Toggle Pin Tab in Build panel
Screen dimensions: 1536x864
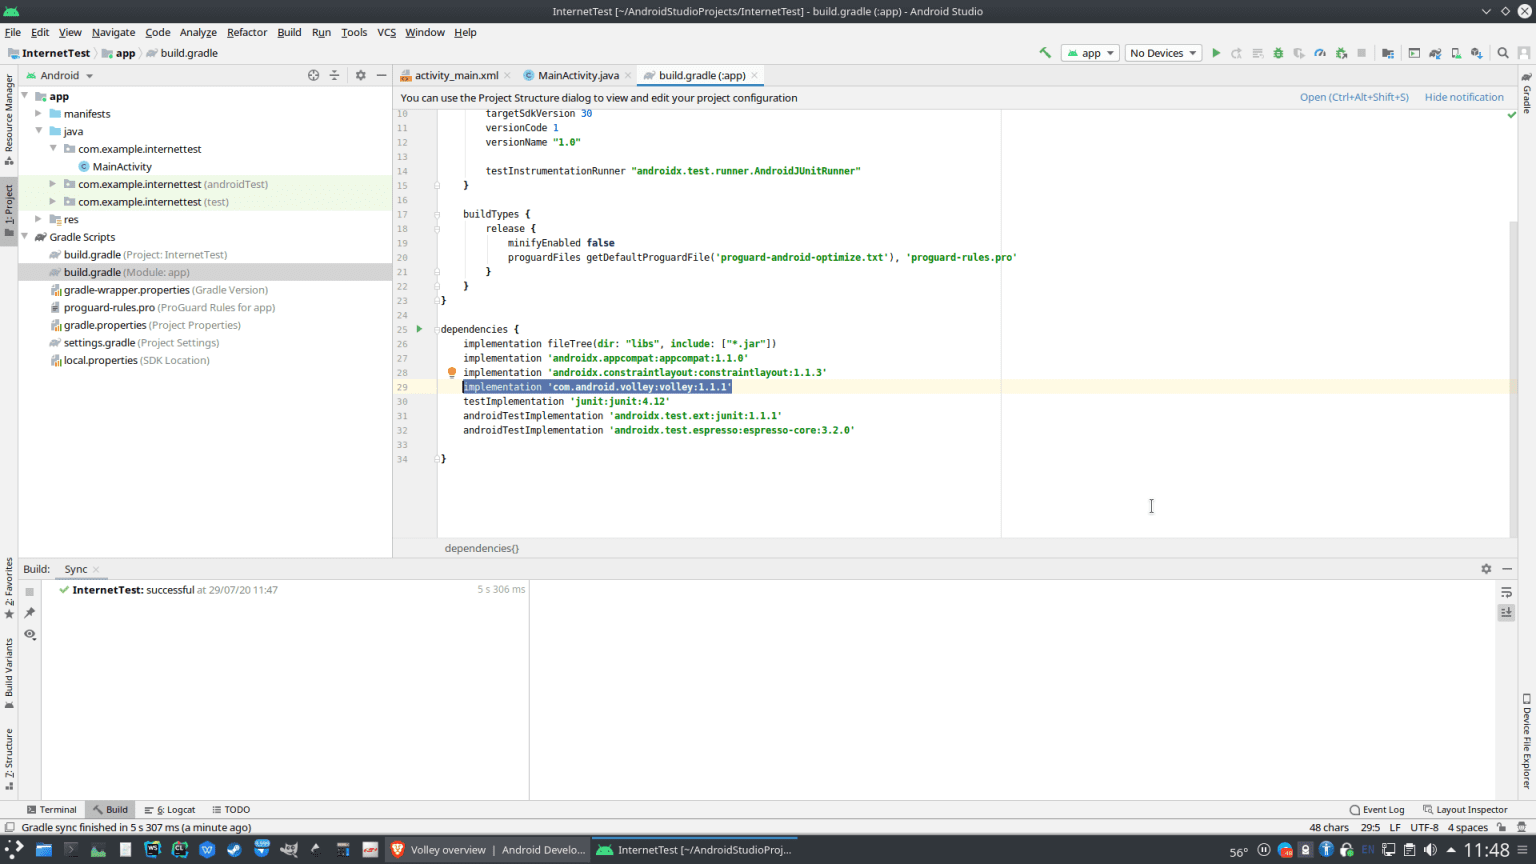click(30, 612)
